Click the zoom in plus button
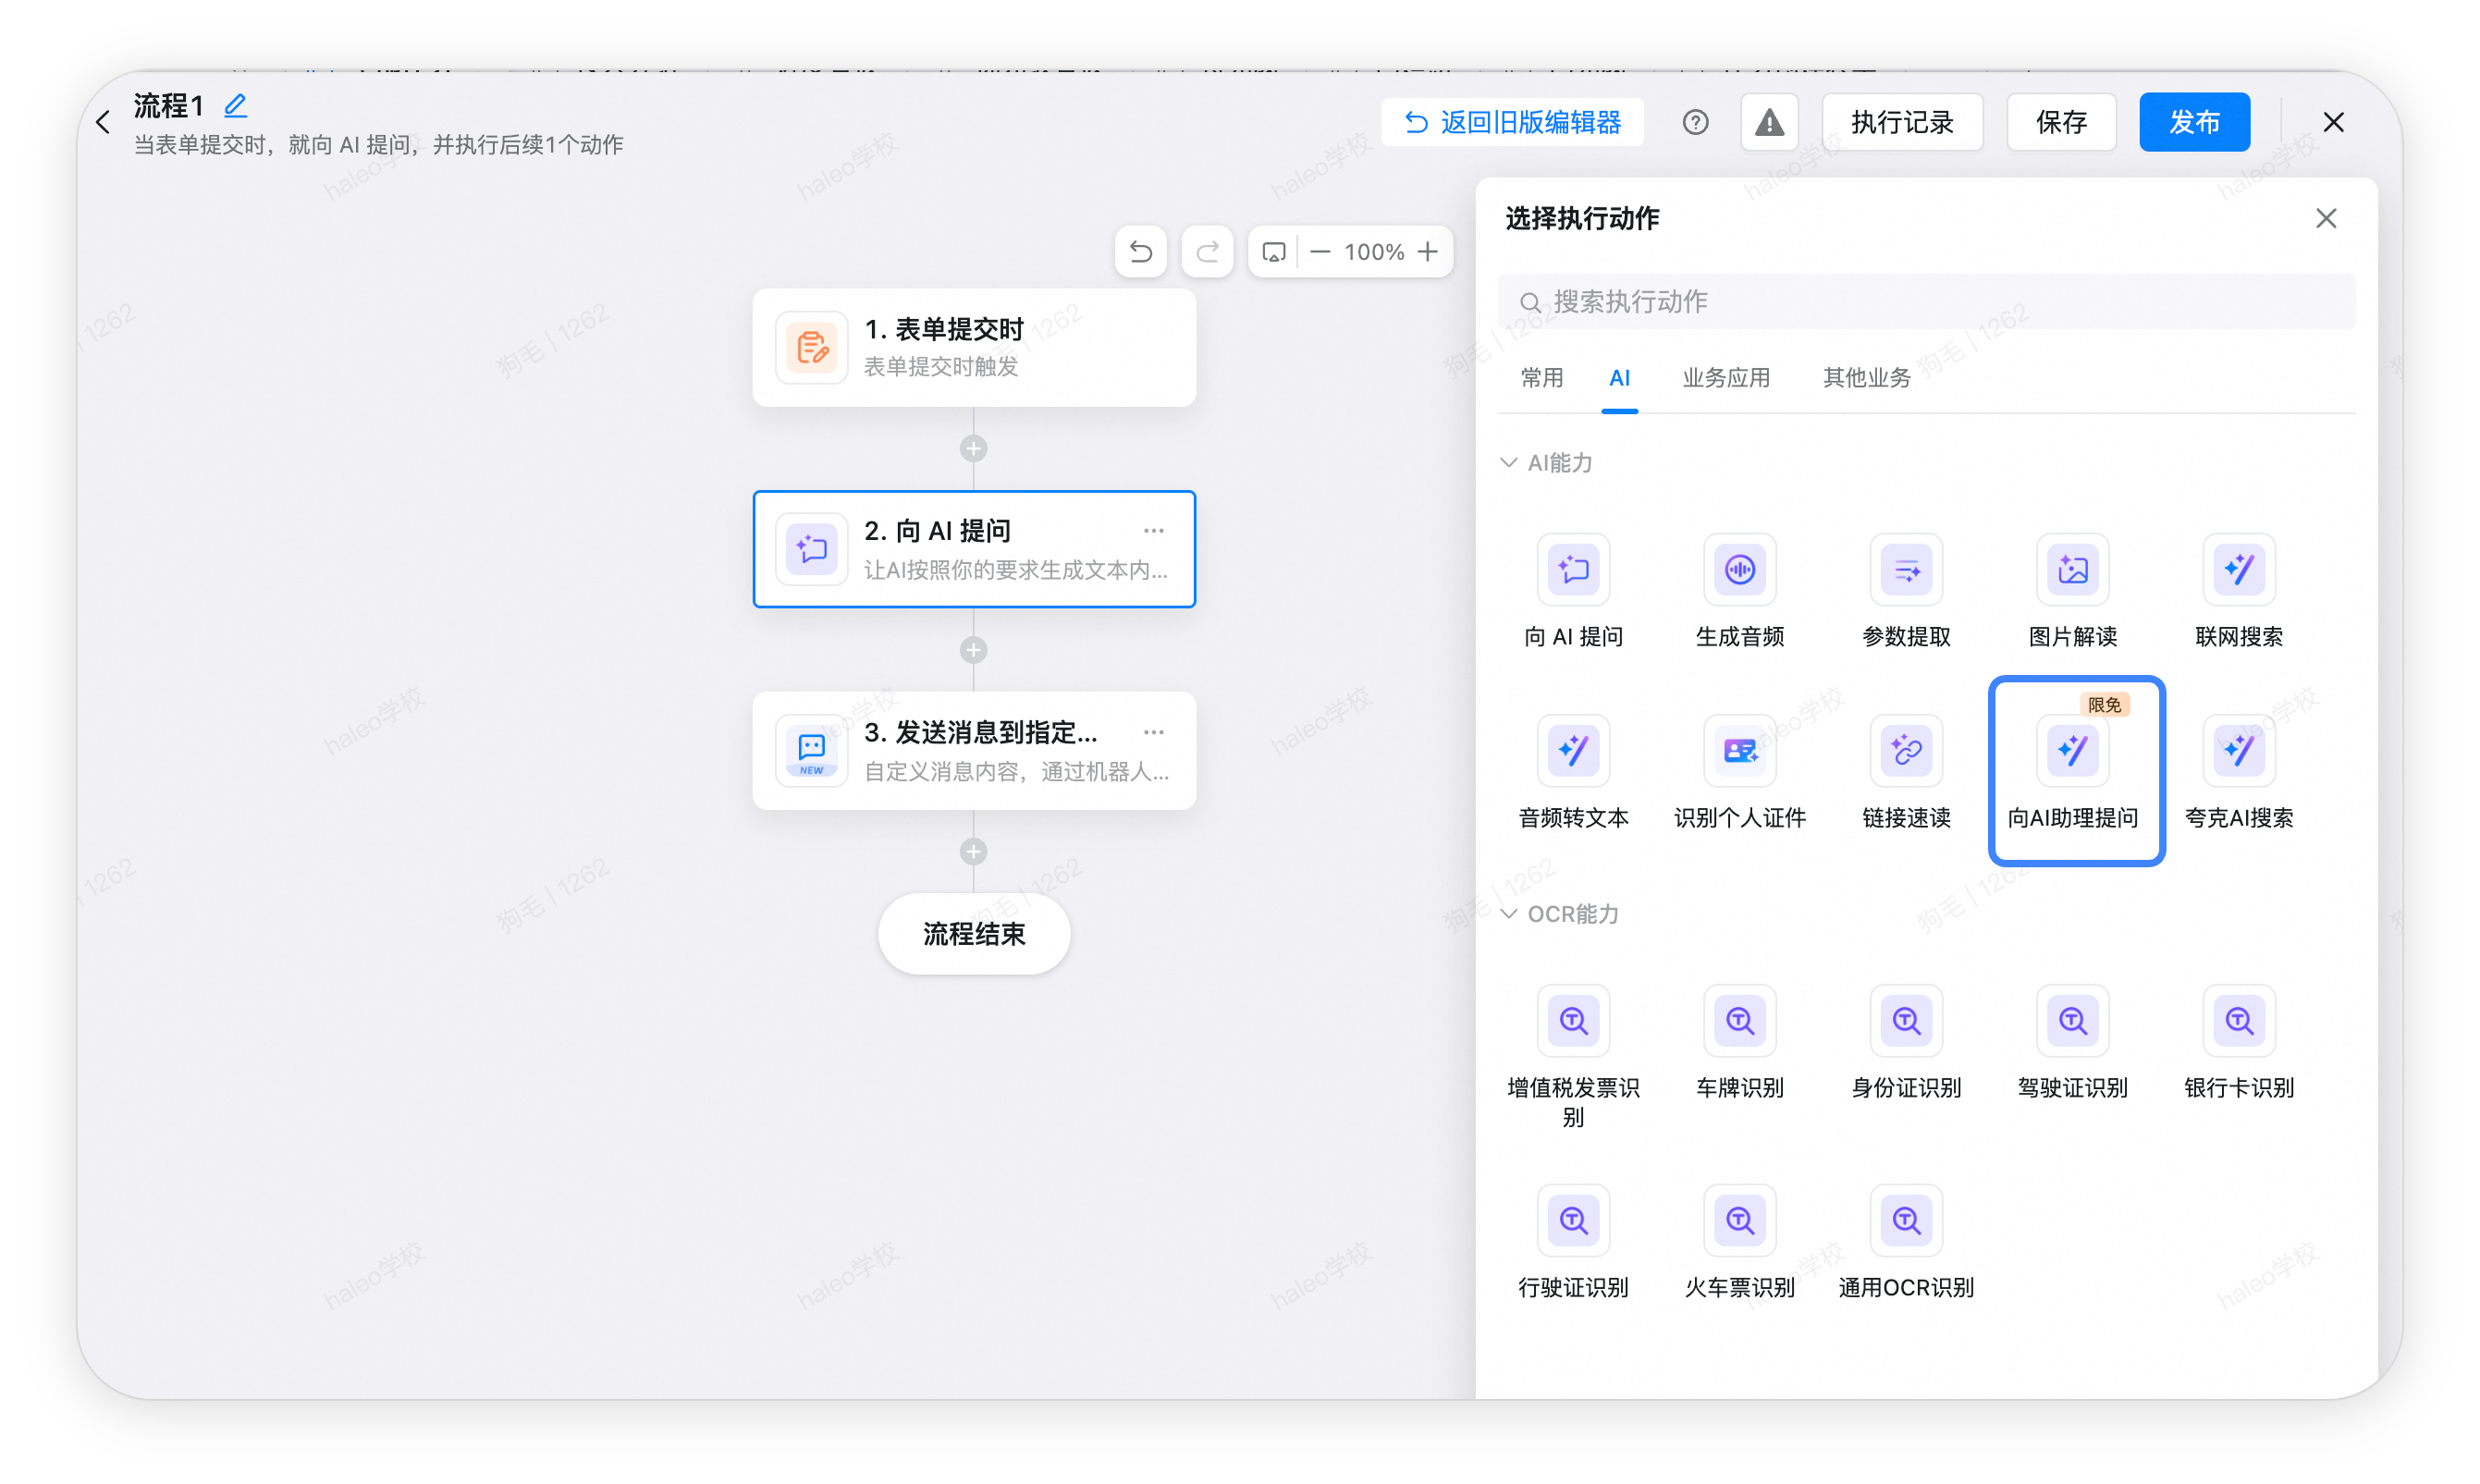The image size is (2480, 1484). 1427,251
